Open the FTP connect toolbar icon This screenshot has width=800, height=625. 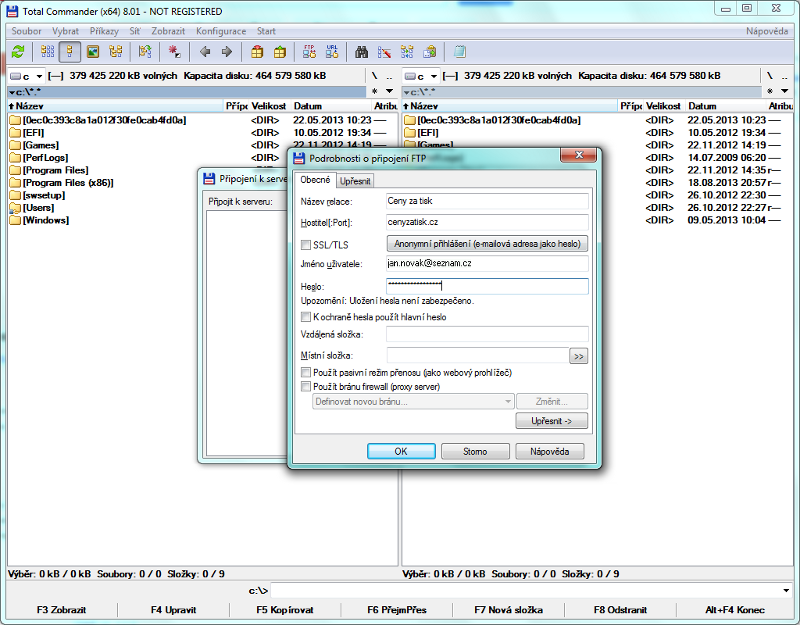coord(309,52)
